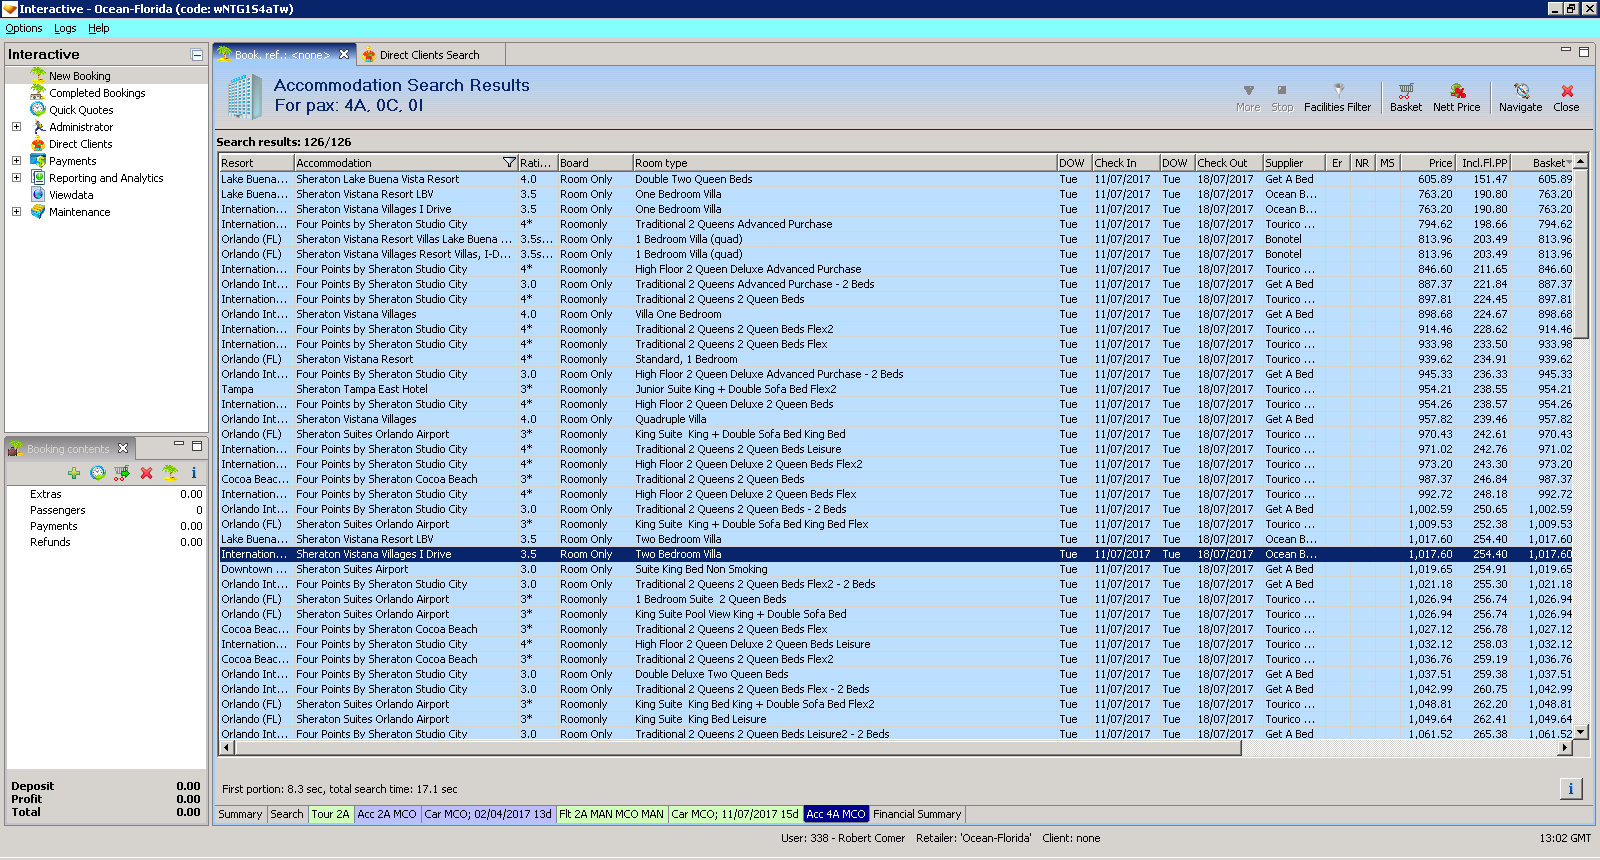Open the Navigate compass tool
The width and height of the screenshot is (1600, 860).
1520,97
